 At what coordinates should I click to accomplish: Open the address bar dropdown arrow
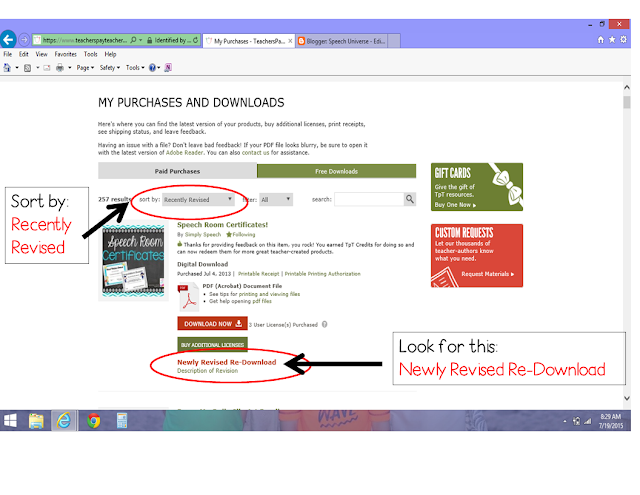(x=140, y=40)
